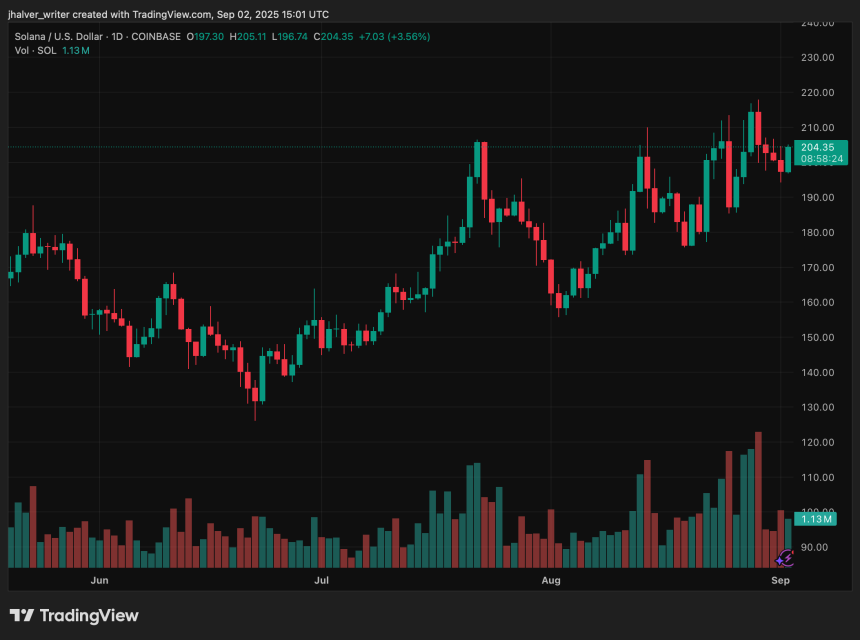The width and height of the screenshot is (860, 640).
Task: Click the TradingView logo
Action: 74,616
